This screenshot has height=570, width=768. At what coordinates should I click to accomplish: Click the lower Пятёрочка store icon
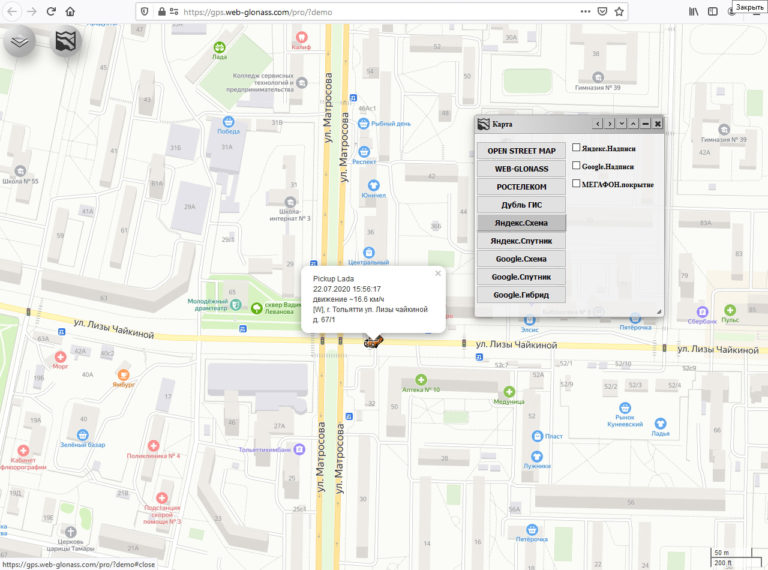(532, 529)
